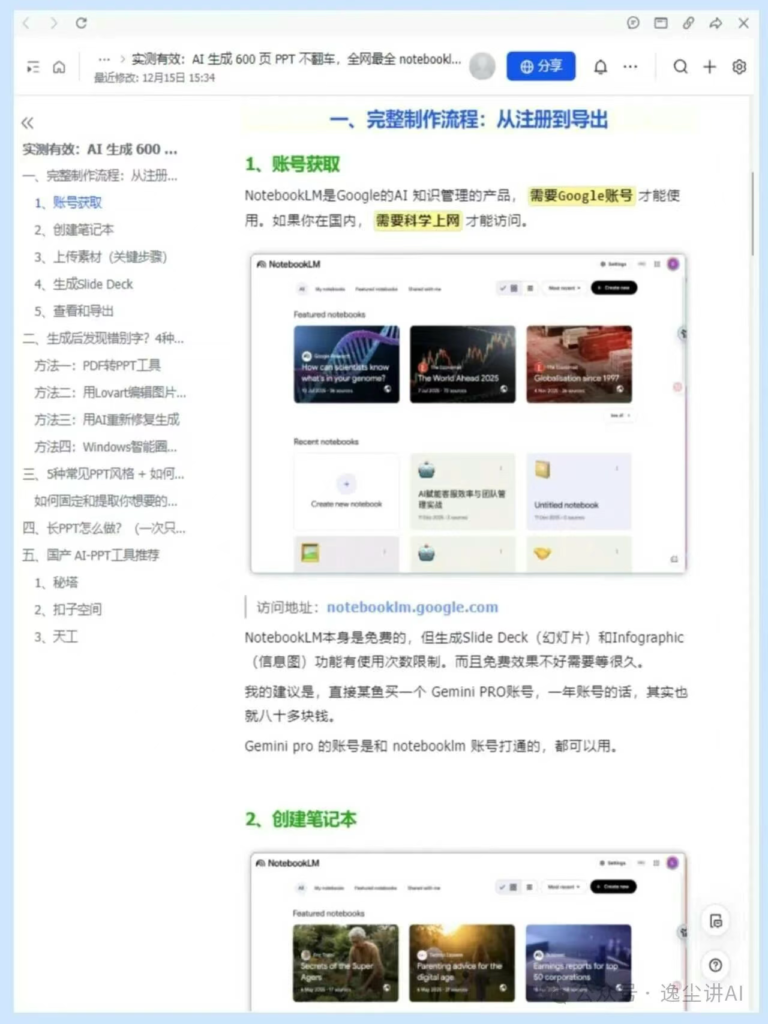The width and height of the screenshot is (768, 1024).
Task: Click highlighted text 需要Google账号
Action: [x=581, y=195]
